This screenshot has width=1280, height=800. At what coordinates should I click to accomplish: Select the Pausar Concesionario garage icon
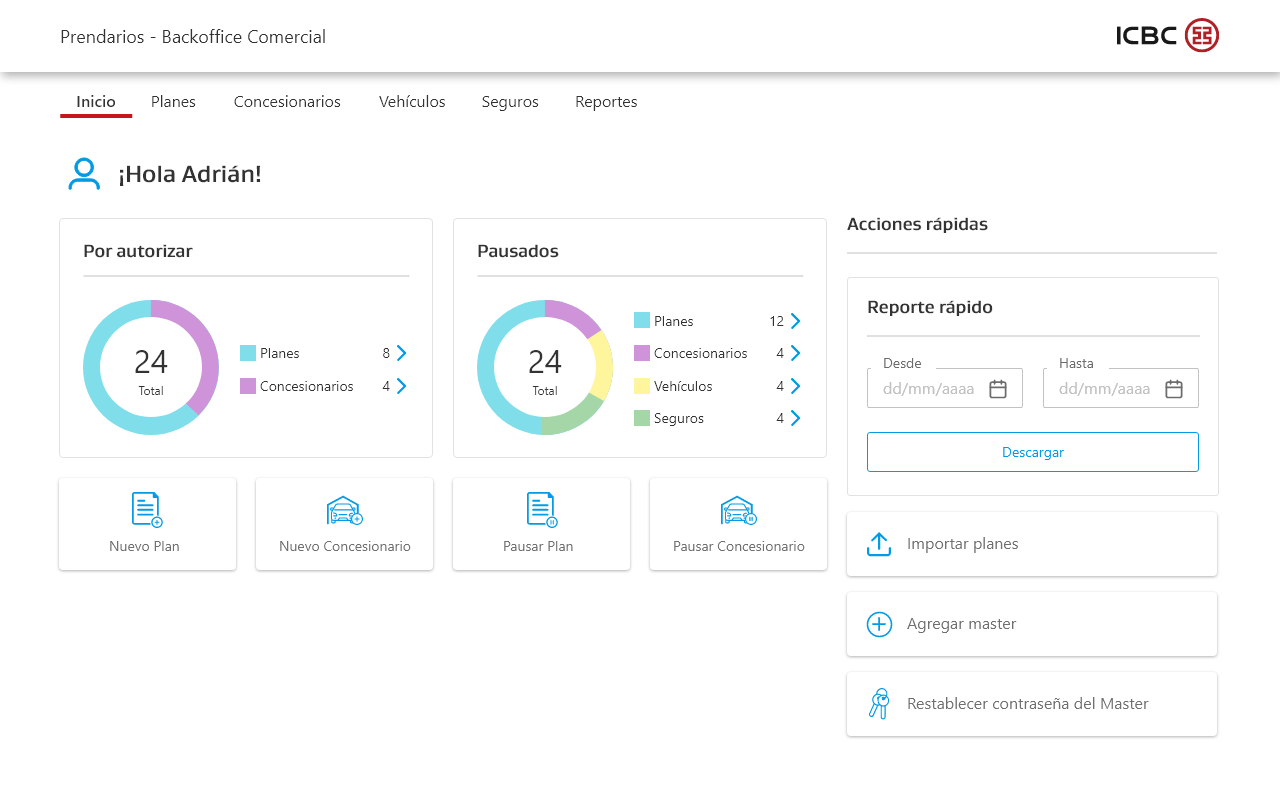pos(739,510)
